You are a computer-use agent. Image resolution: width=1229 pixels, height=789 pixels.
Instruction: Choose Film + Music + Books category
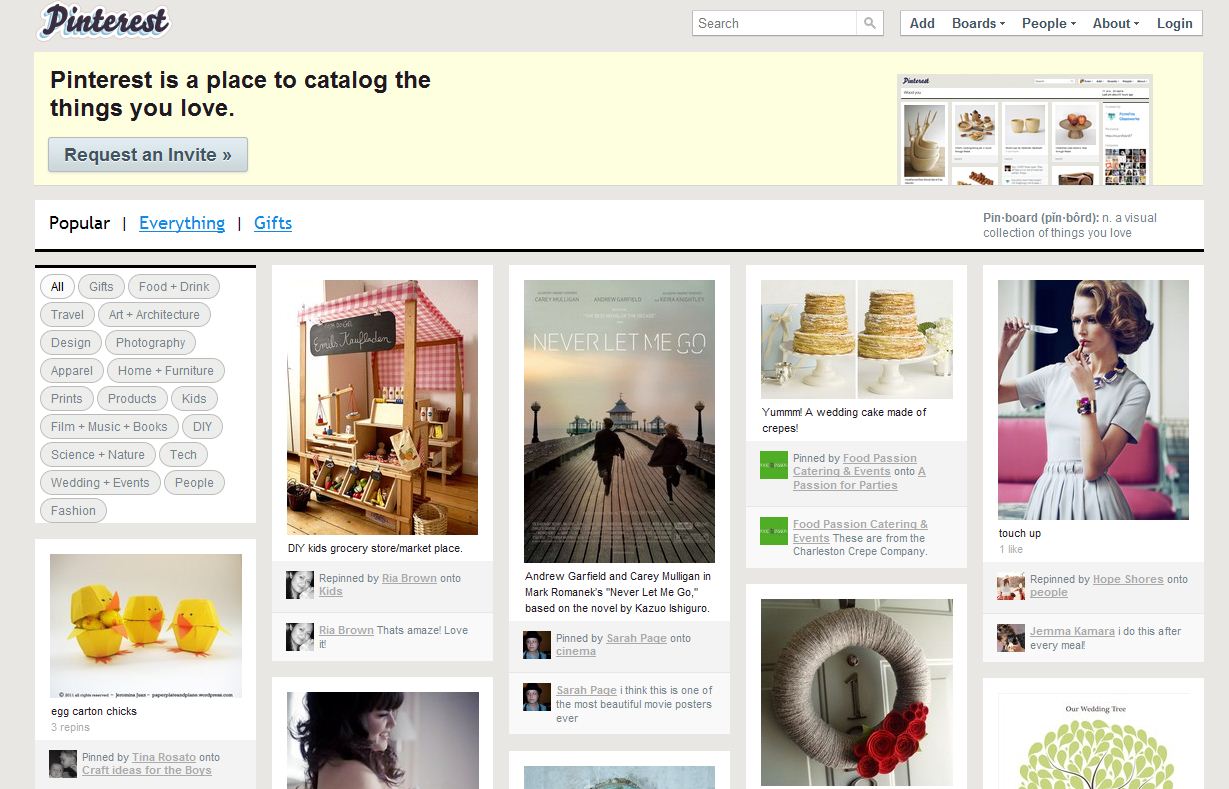(110, 427)
